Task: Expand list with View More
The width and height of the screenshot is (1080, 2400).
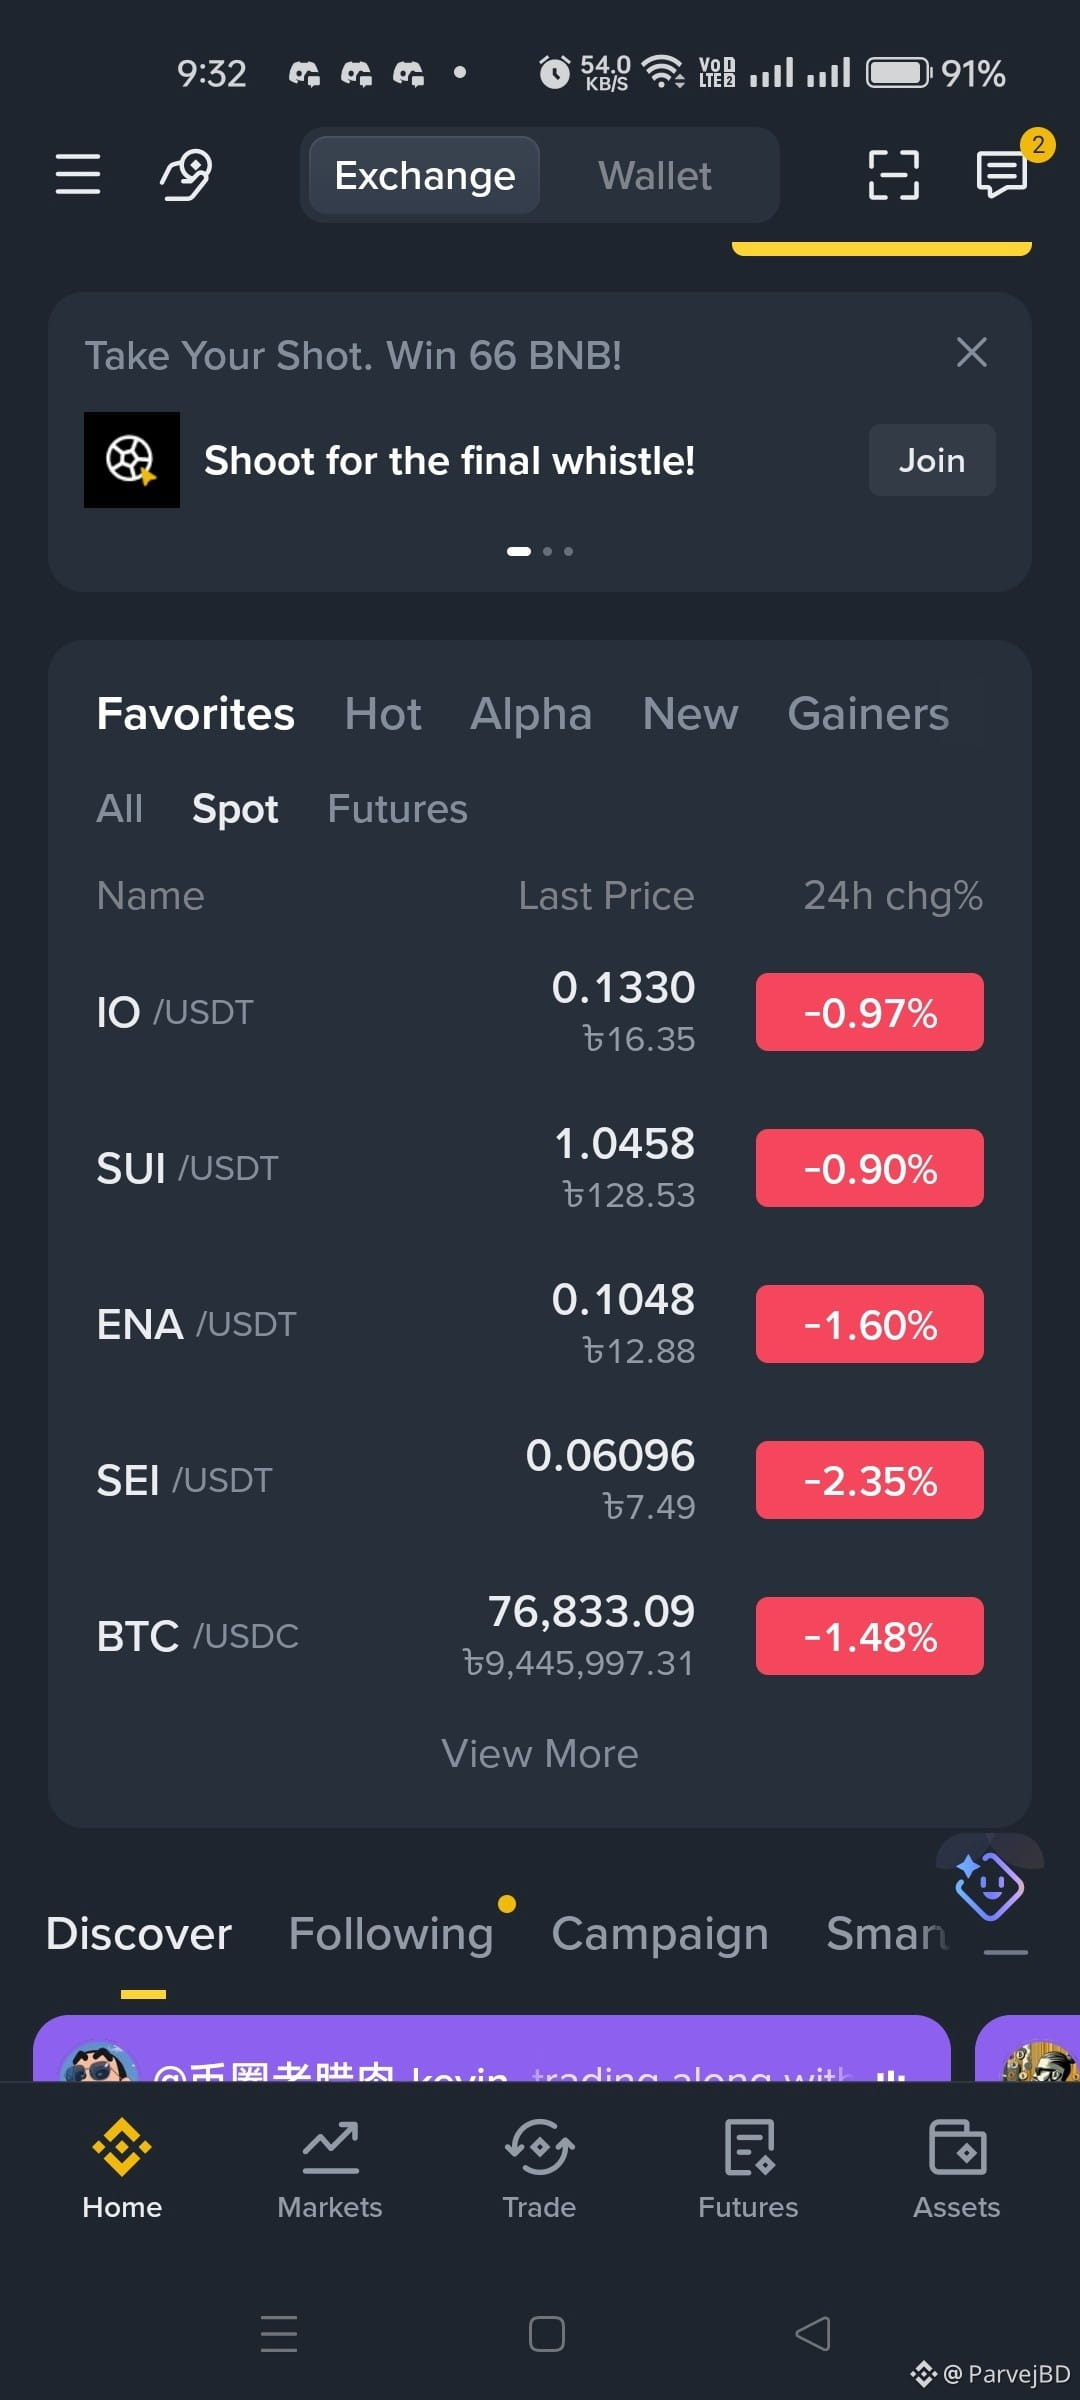Action: [x=540, y=1754]
